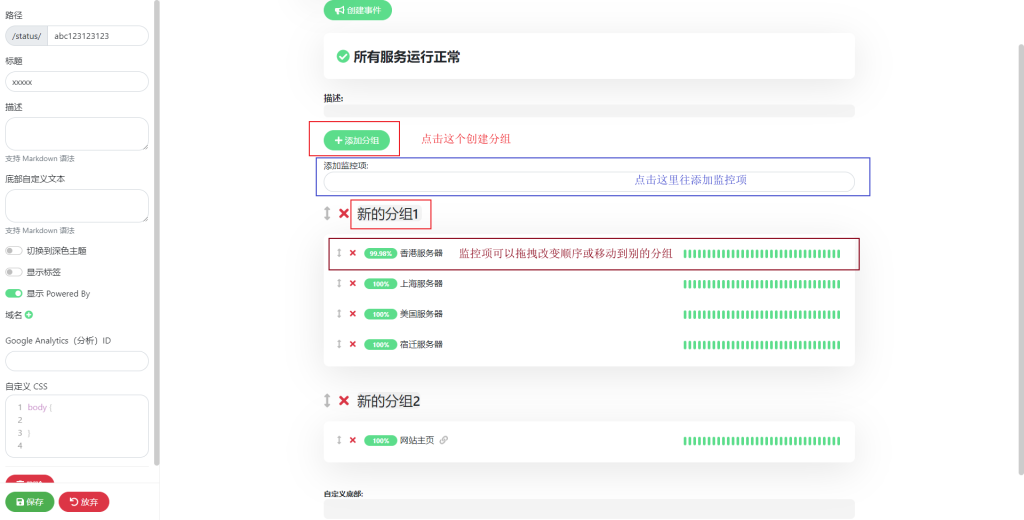Click drag handle of 上海服务器 row

click(339, 284)
